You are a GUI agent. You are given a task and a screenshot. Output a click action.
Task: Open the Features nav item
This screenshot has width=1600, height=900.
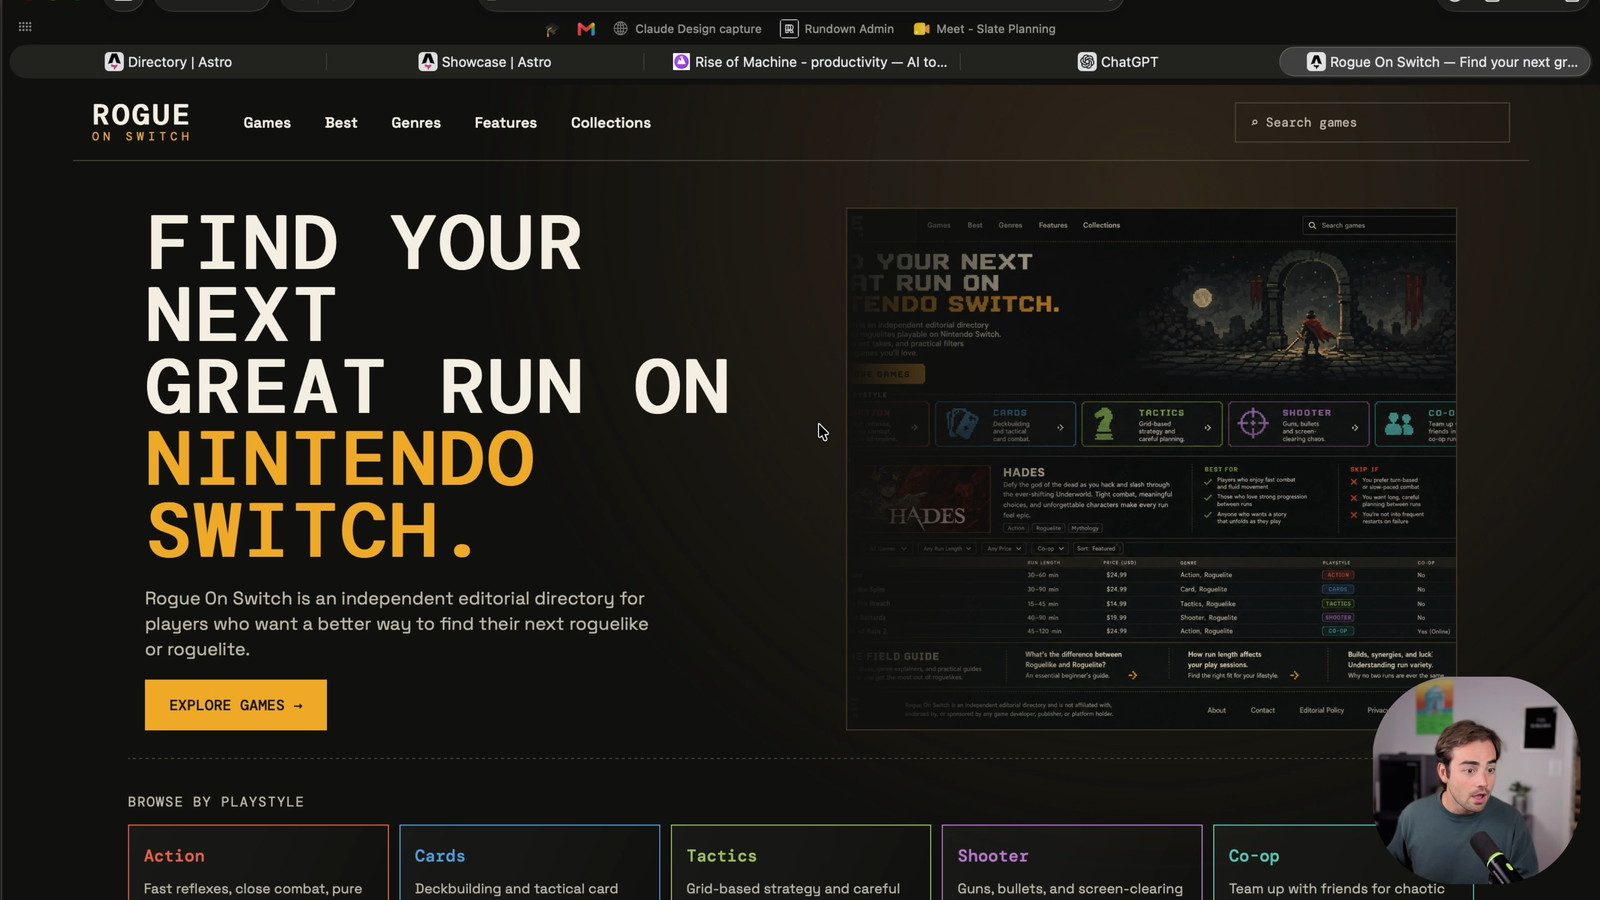coord(506,123)
